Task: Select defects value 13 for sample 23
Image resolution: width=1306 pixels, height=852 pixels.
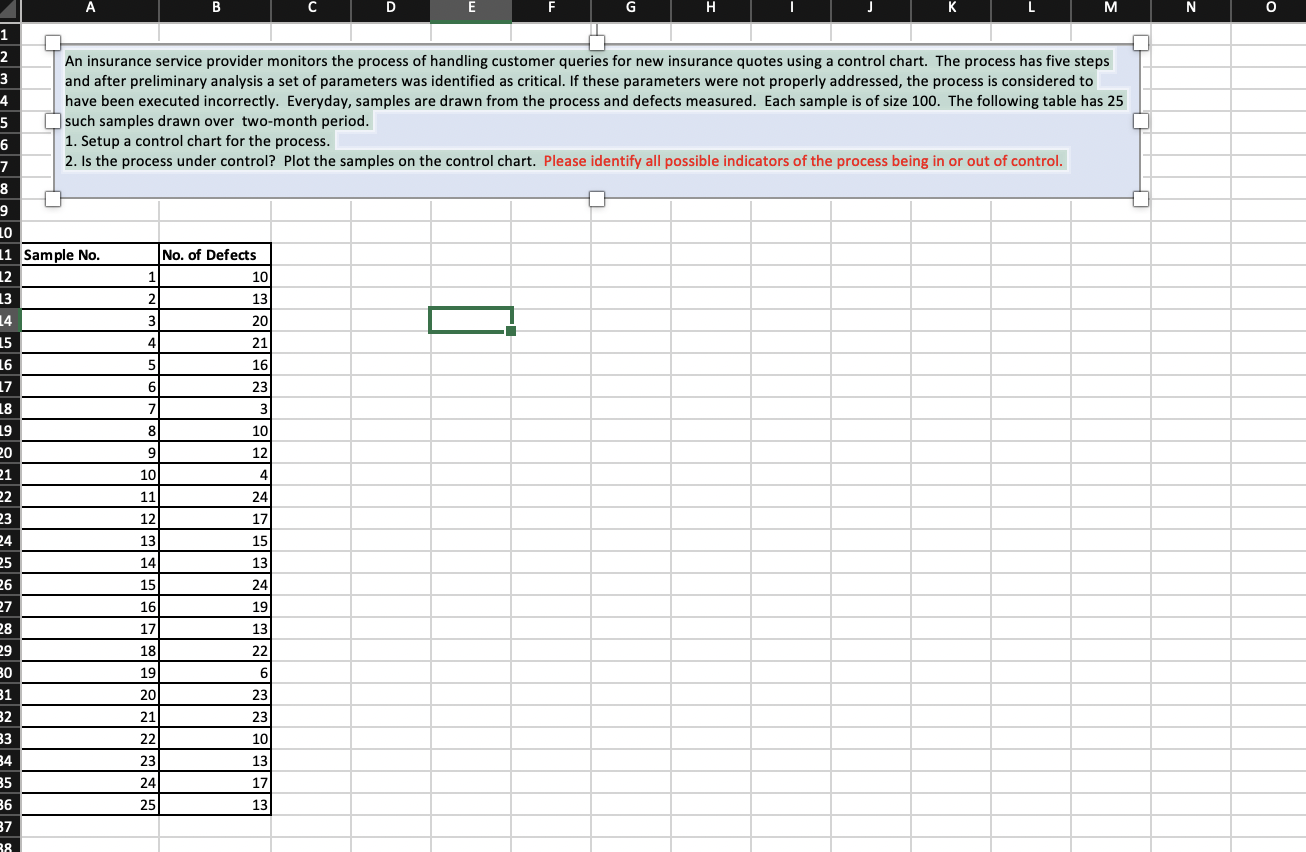Action: pyautogui.click(x=215, y=761)
